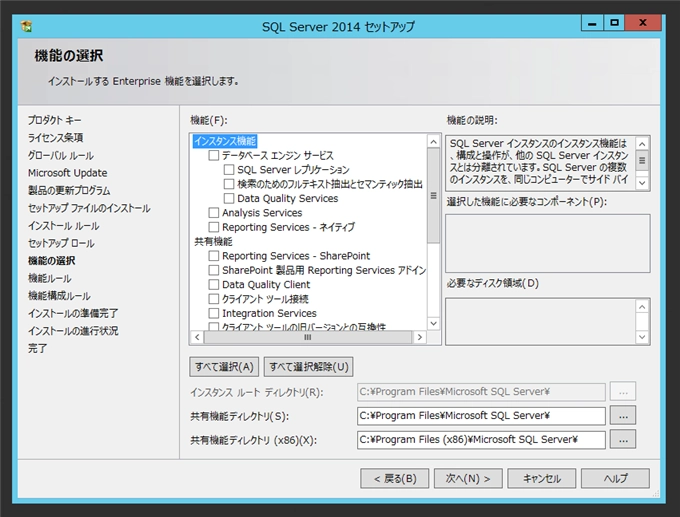
Task: Click feature list vertical scrollbar thumb
Action: point(433,196)
